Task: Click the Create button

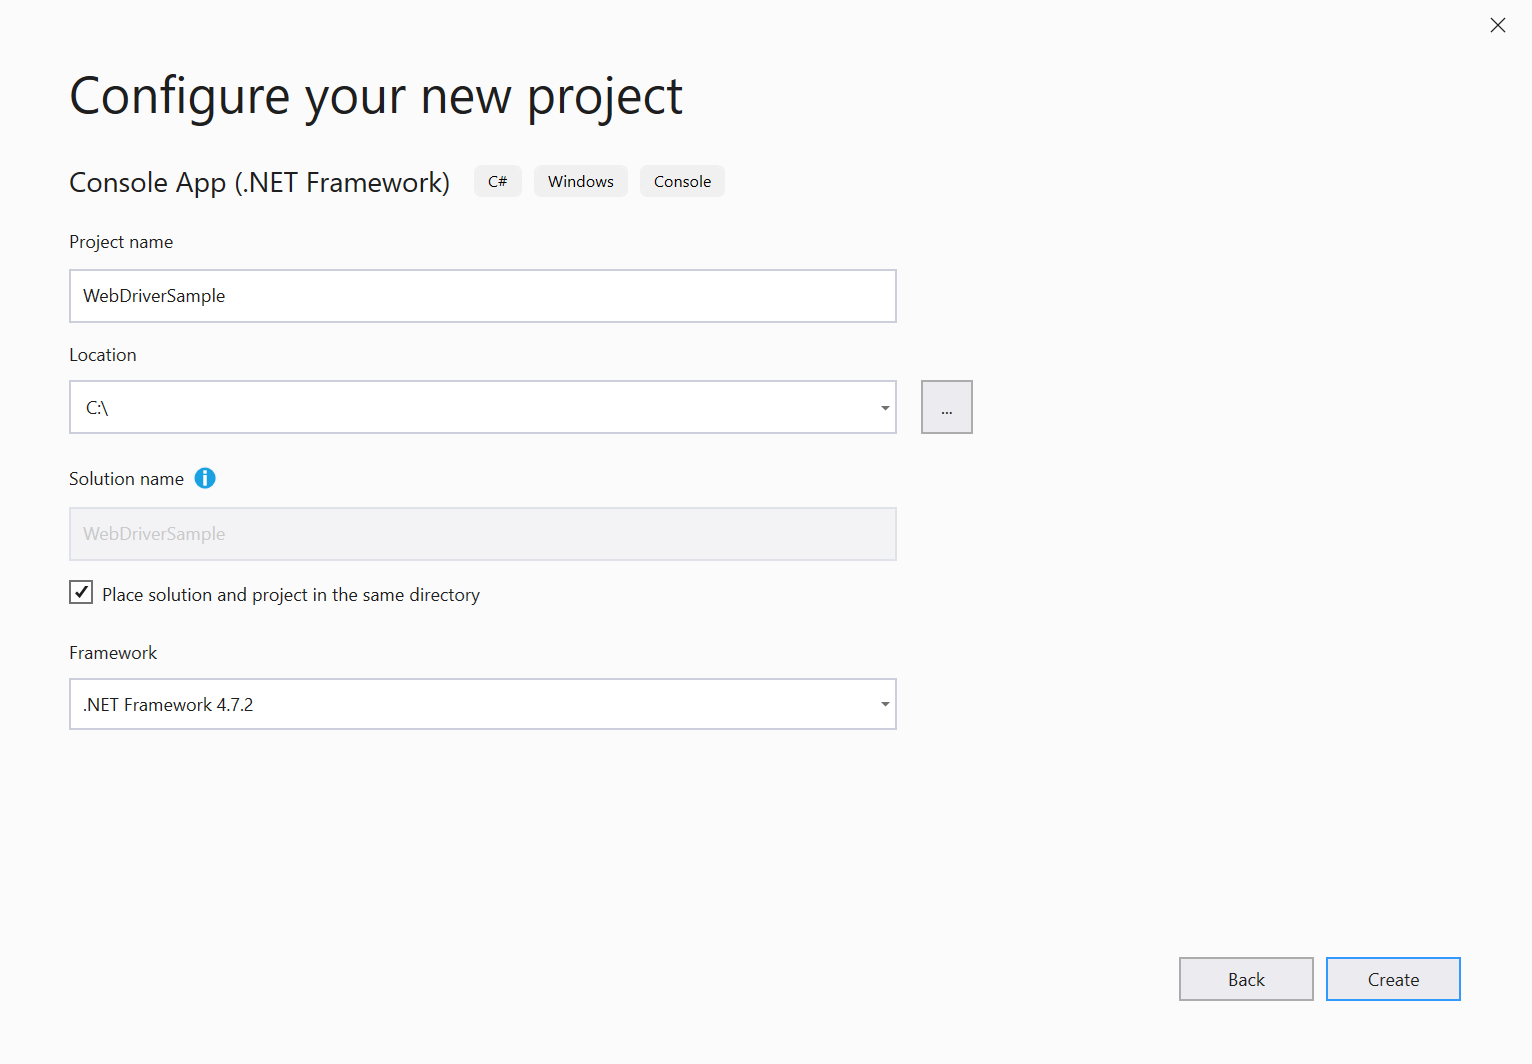Action: click(1393, 979)
